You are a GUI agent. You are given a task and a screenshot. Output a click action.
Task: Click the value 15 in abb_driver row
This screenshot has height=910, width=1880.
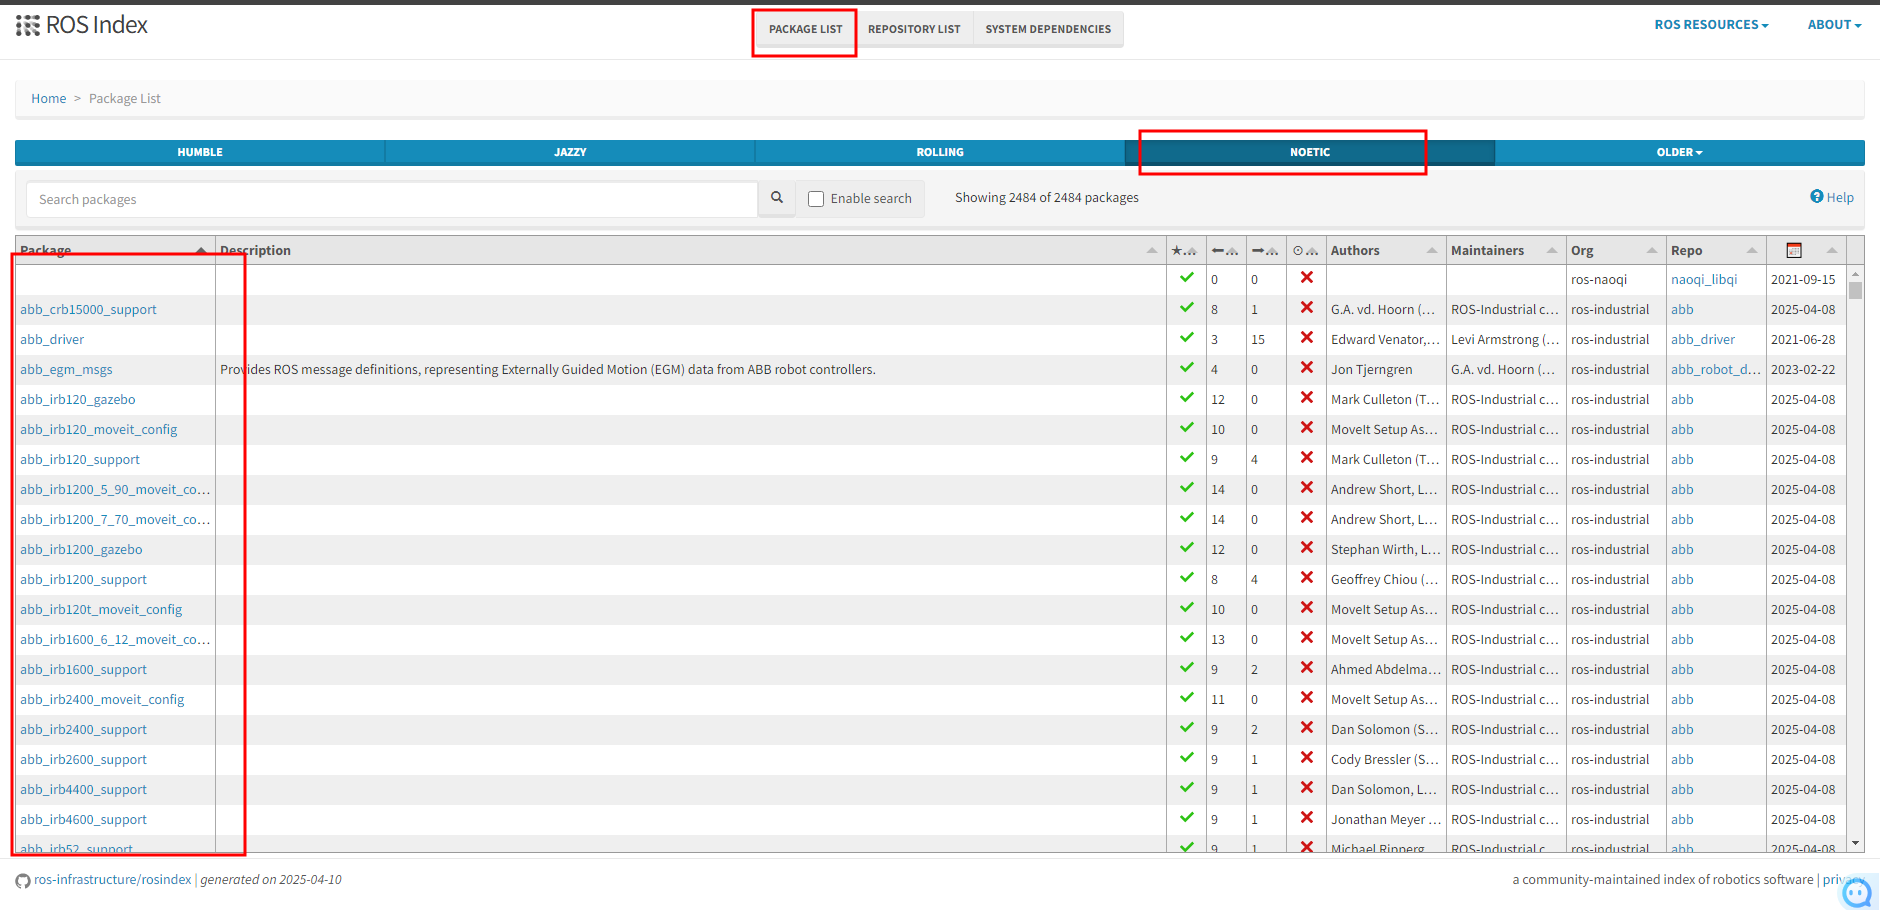pos(1258,339)
